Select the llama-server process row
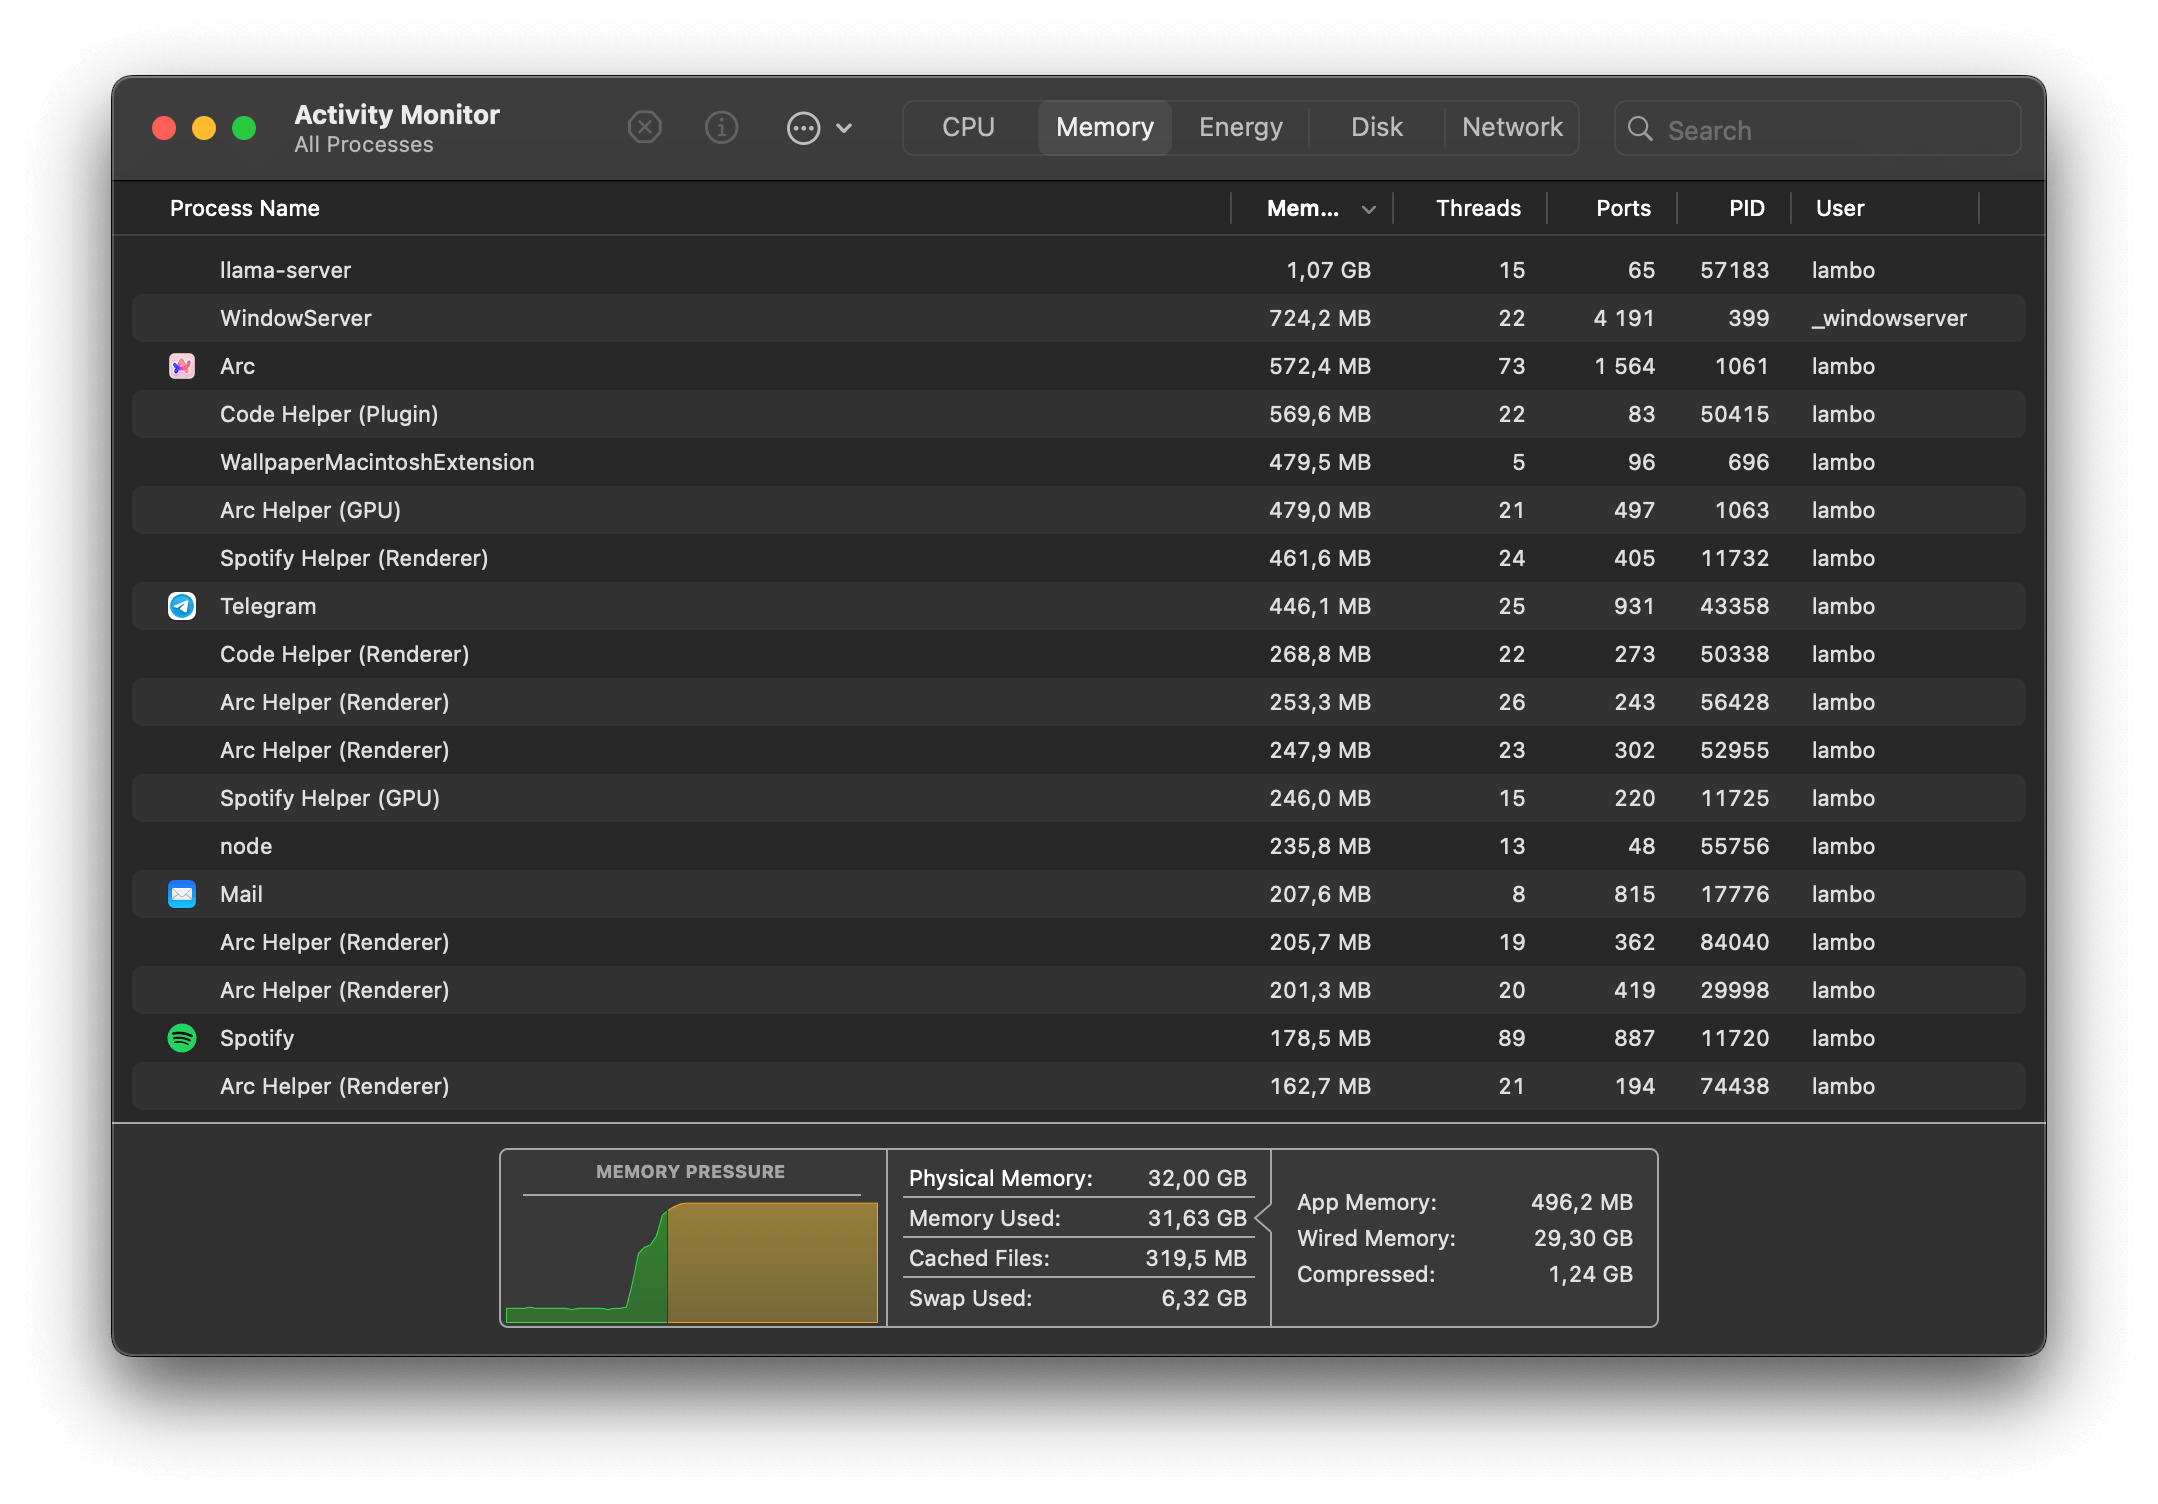2158x1504 pixels. pyautogui.click(x=700, y=269)
